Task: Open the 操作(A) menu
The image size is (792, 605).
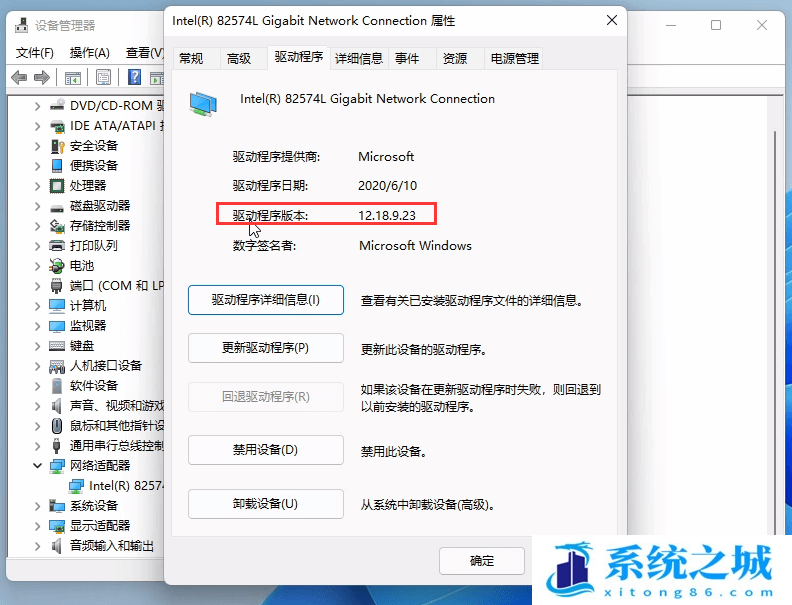Action: pos(89,53)
